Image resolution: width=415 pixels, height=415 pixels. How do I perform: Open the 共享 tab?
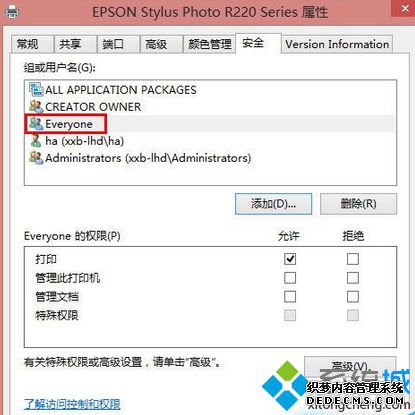pos(75,44)
